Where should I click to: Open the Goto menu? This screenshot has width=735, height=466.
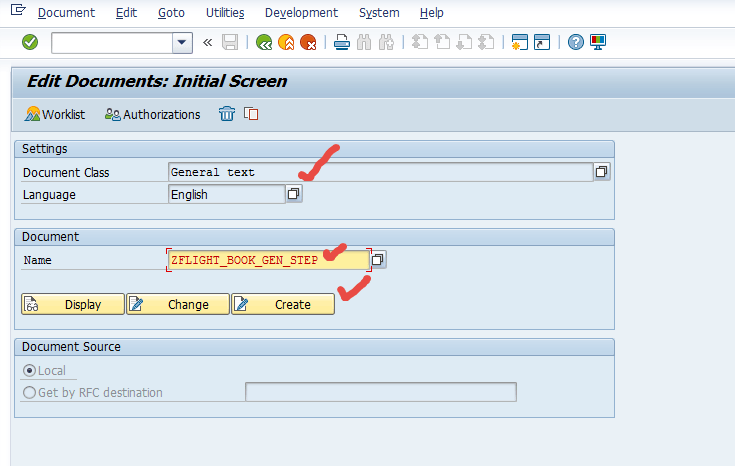point(171,13)
